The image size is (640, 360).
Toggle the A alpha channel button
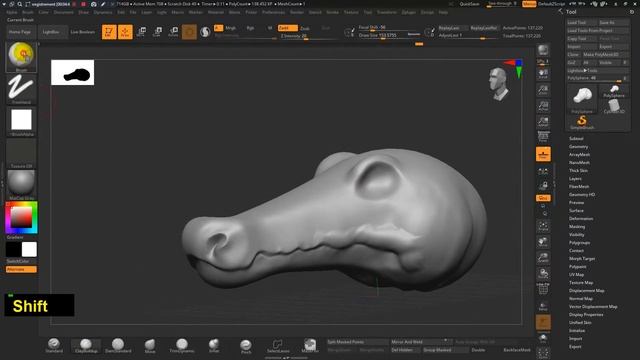tap(218, 28)
